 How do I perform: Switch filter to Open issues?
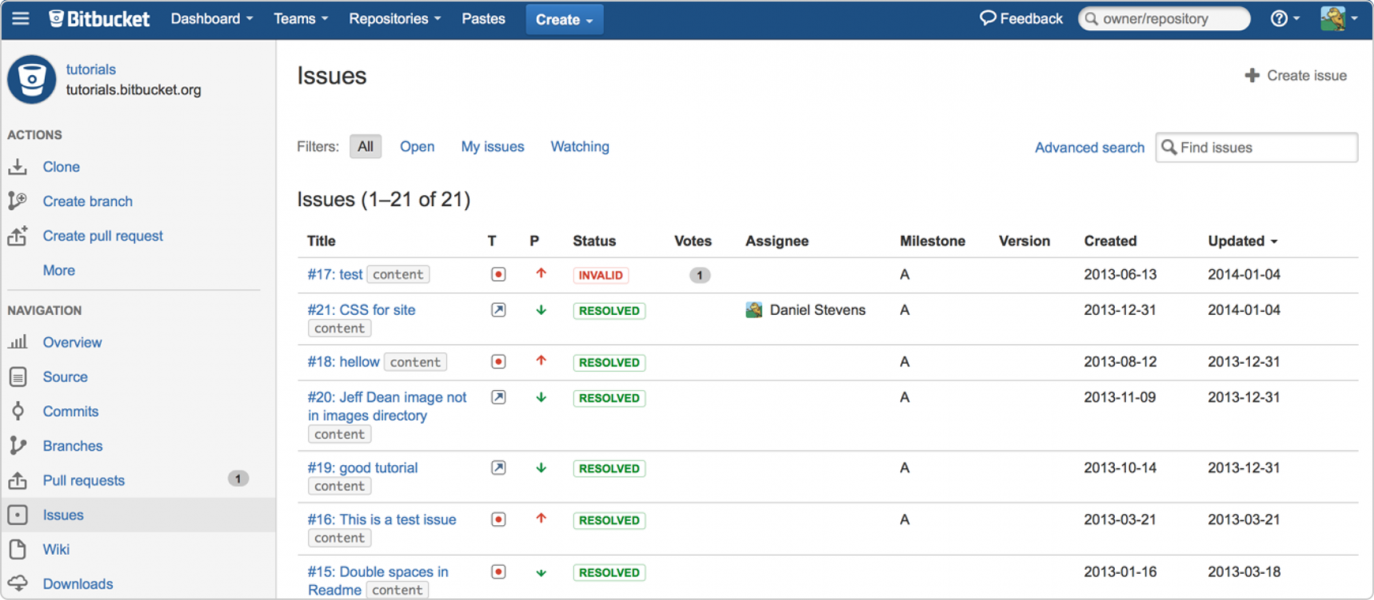point(417,146)
